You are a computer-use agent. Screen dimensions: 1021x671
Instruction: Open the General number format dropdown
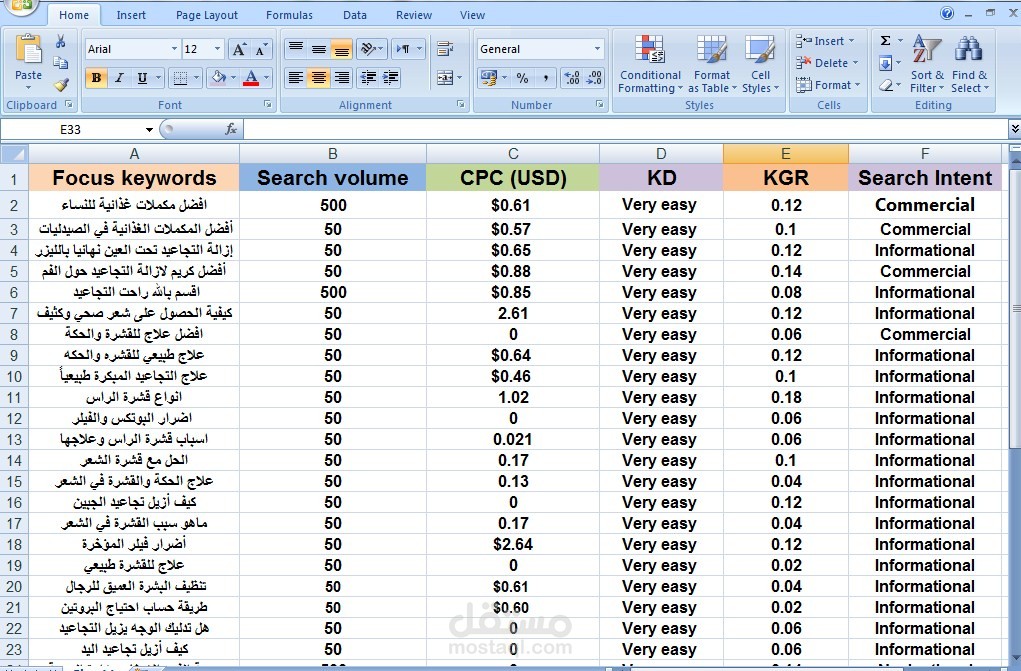599,48
